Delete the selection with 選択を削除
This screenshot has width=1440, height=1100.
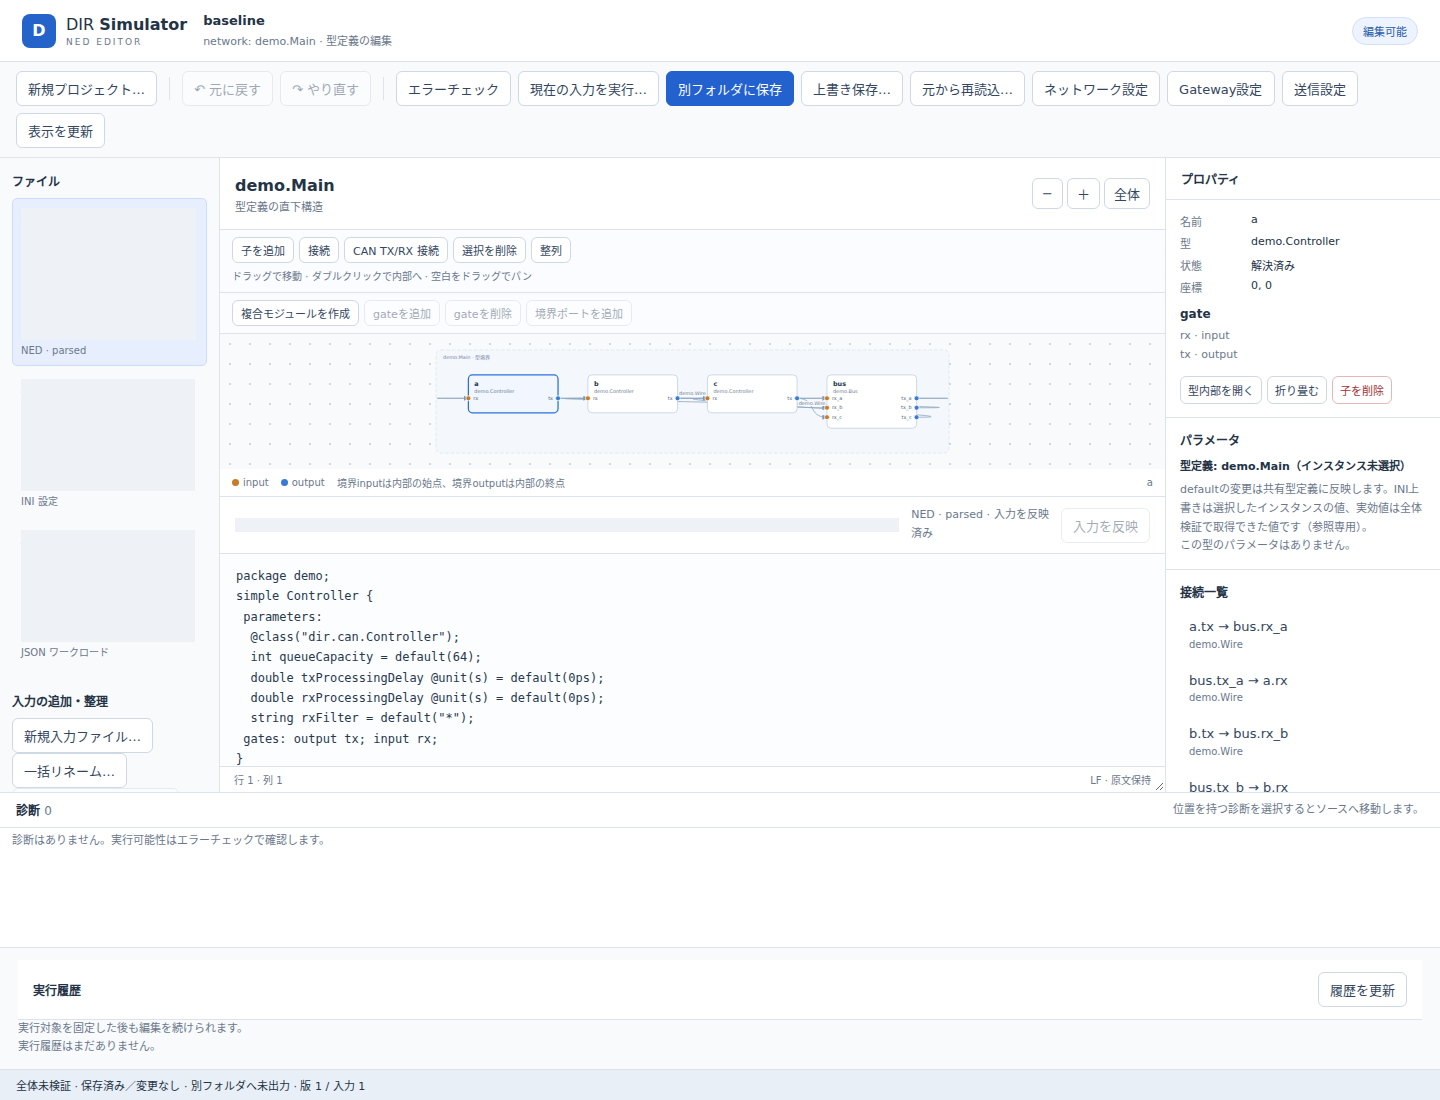pos(489,250)
